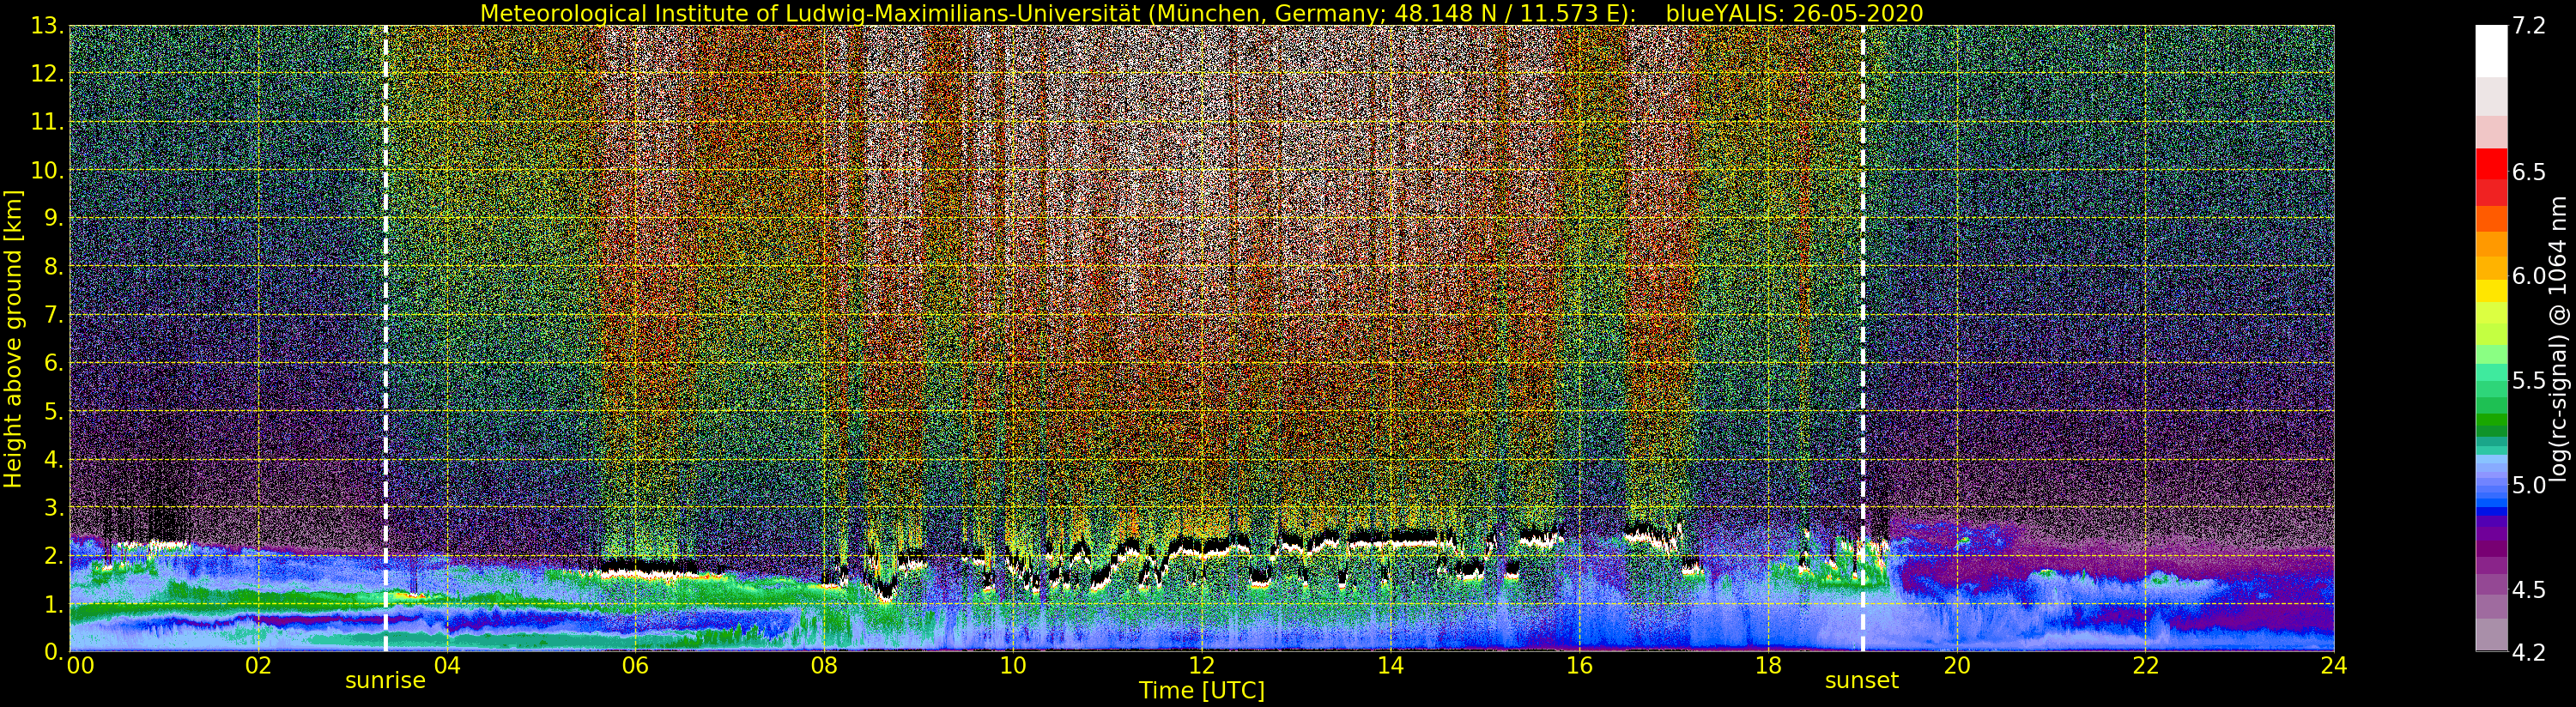Viewport: 2576px width, 707px height.
Task: Select the 'Height above ground [km]' axis label
Action: pos(13,339)
